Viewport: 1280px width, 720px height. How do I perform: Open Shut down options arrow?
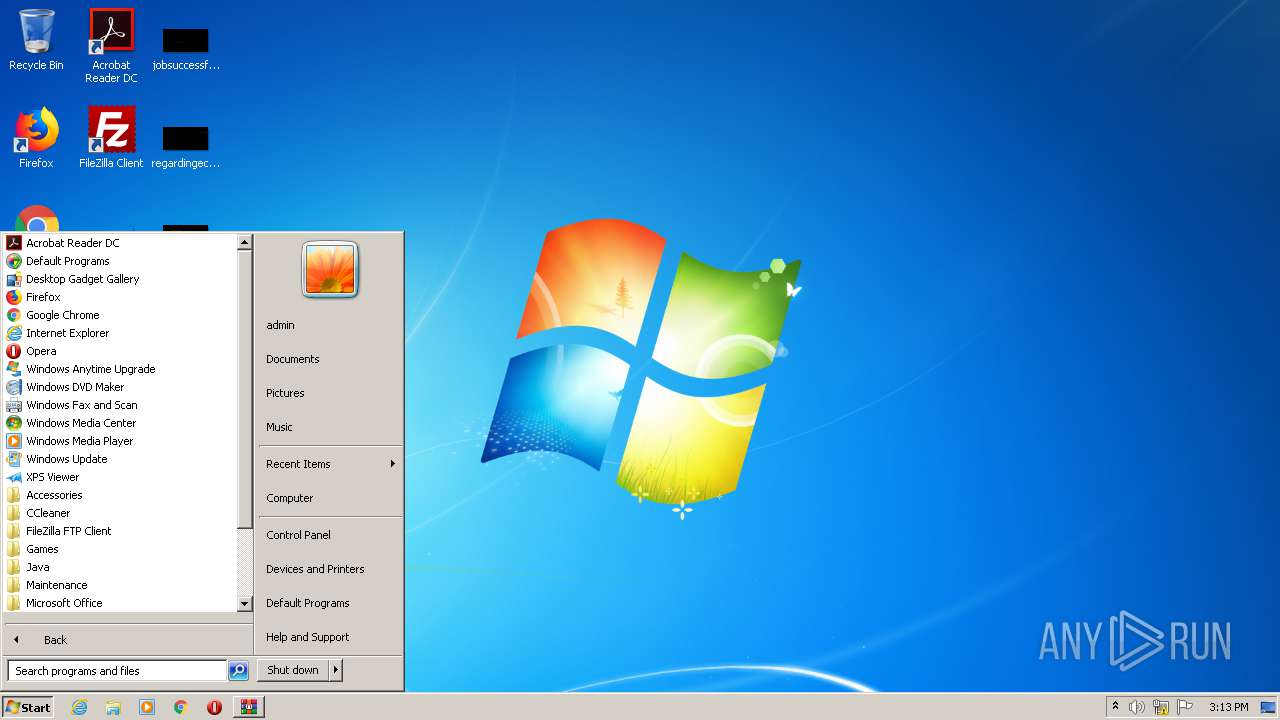coord(336,670)
